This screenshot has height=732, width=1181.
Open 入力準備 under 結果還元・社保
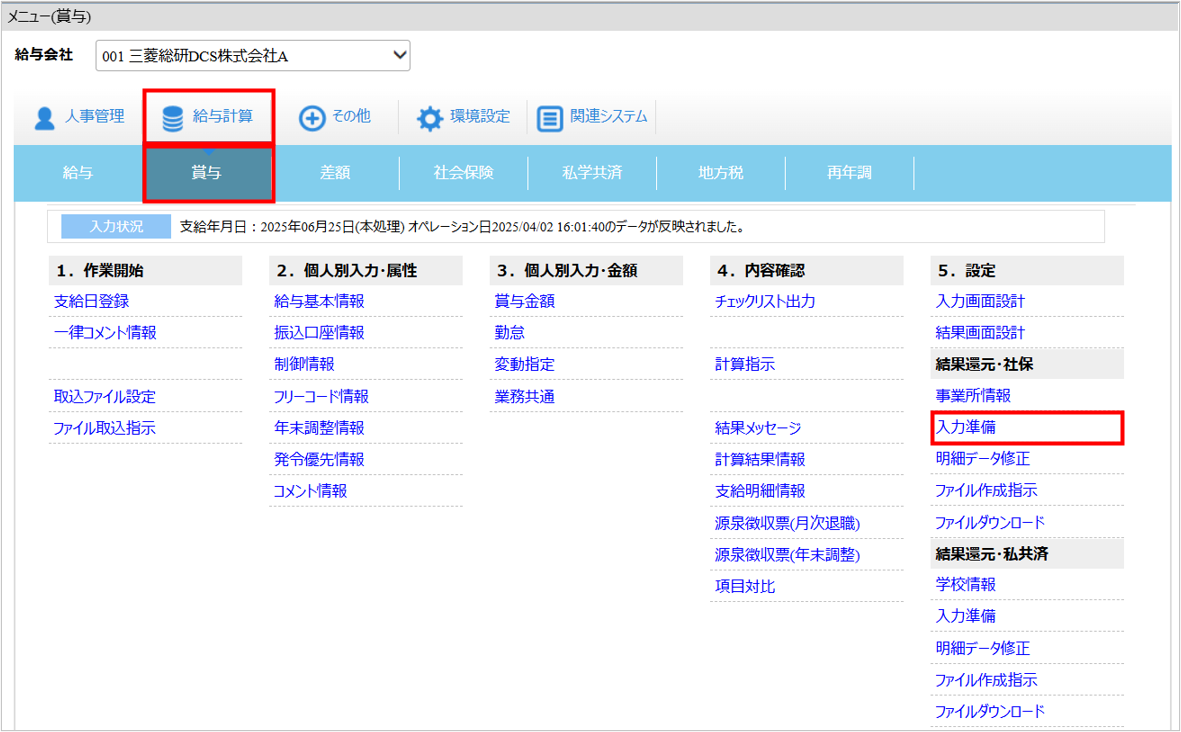click(966, 427)
